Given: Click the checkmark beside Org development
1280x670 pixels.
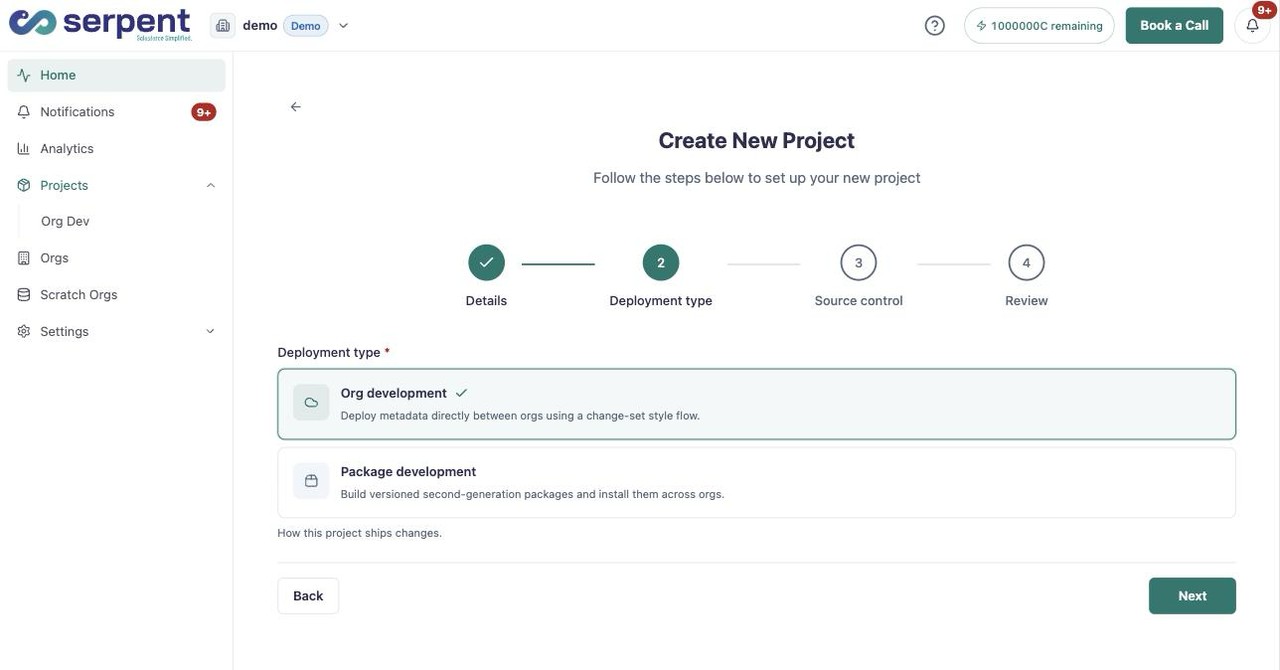Looking at the screenshot, I should click(461, 393).
